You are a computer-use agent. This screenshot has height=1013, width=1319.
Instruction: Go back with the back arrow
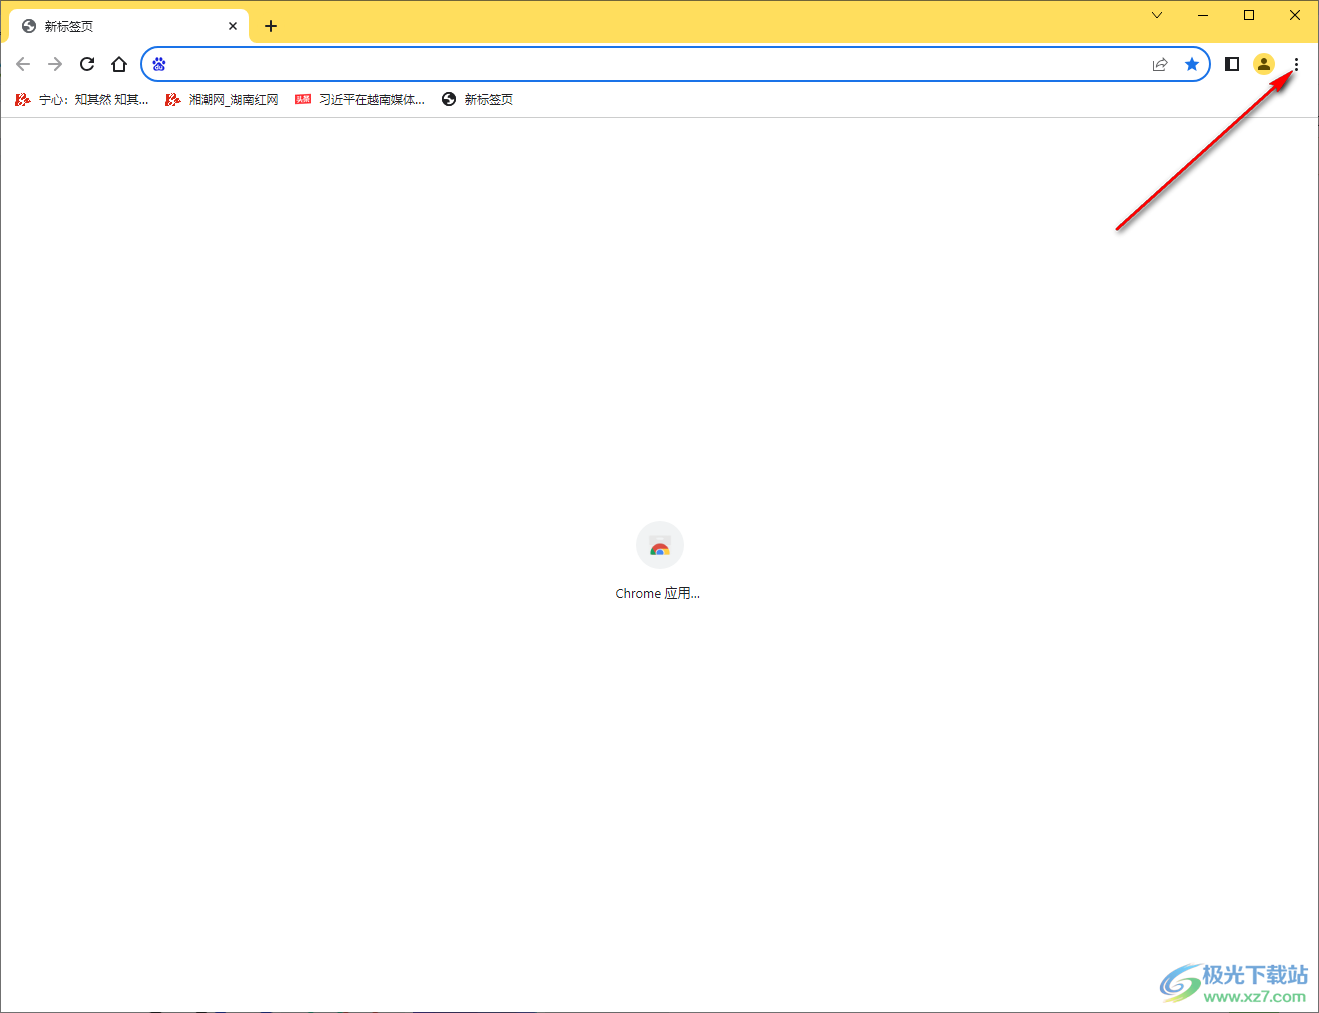23,64
